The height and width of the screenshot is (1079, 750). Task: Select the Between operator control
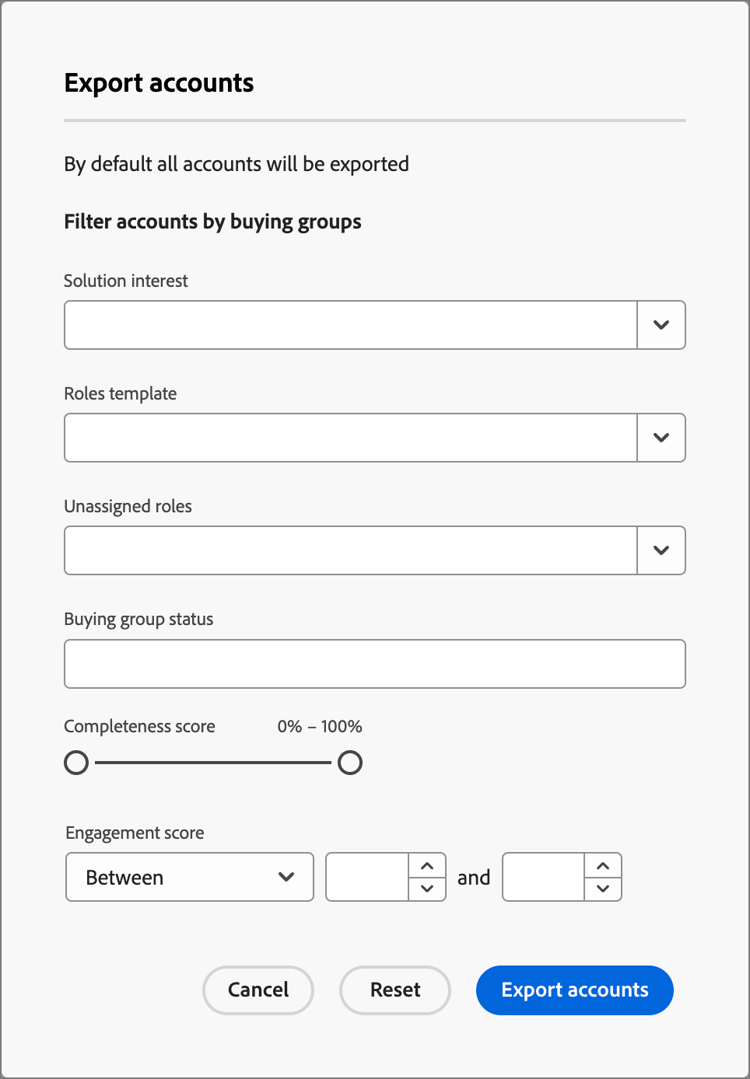[x=189, y=877]
